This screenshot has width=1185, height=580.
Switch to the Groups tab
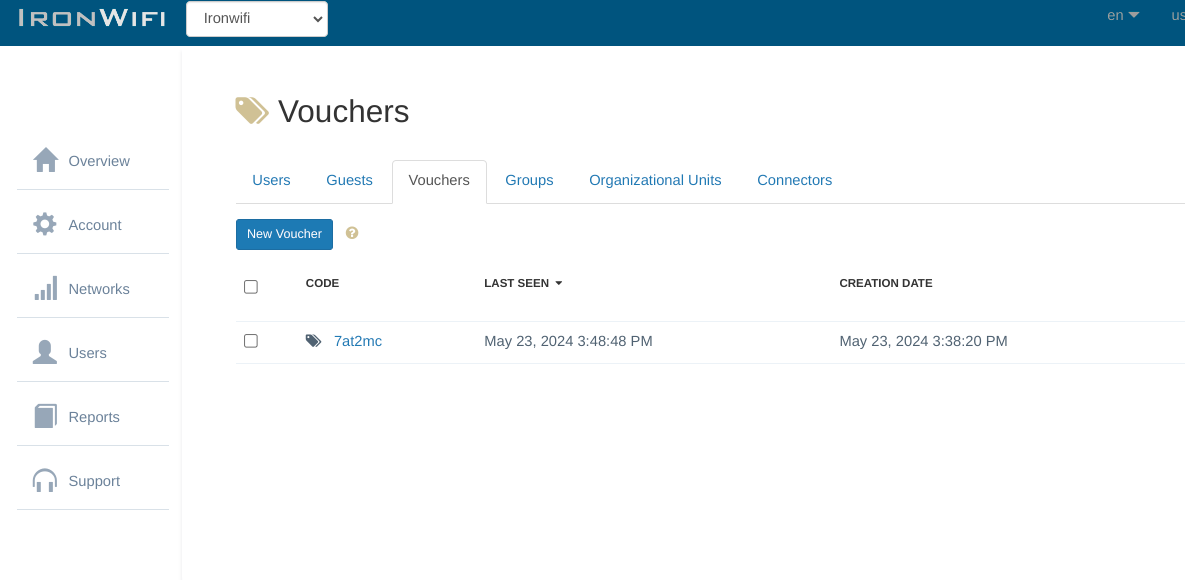(529, 180)
